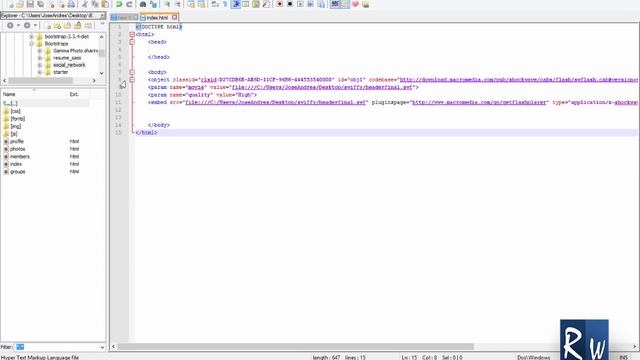The image size is (640, 360).
Task: Open the Replace dialog icon
Action: coord(153,4)
